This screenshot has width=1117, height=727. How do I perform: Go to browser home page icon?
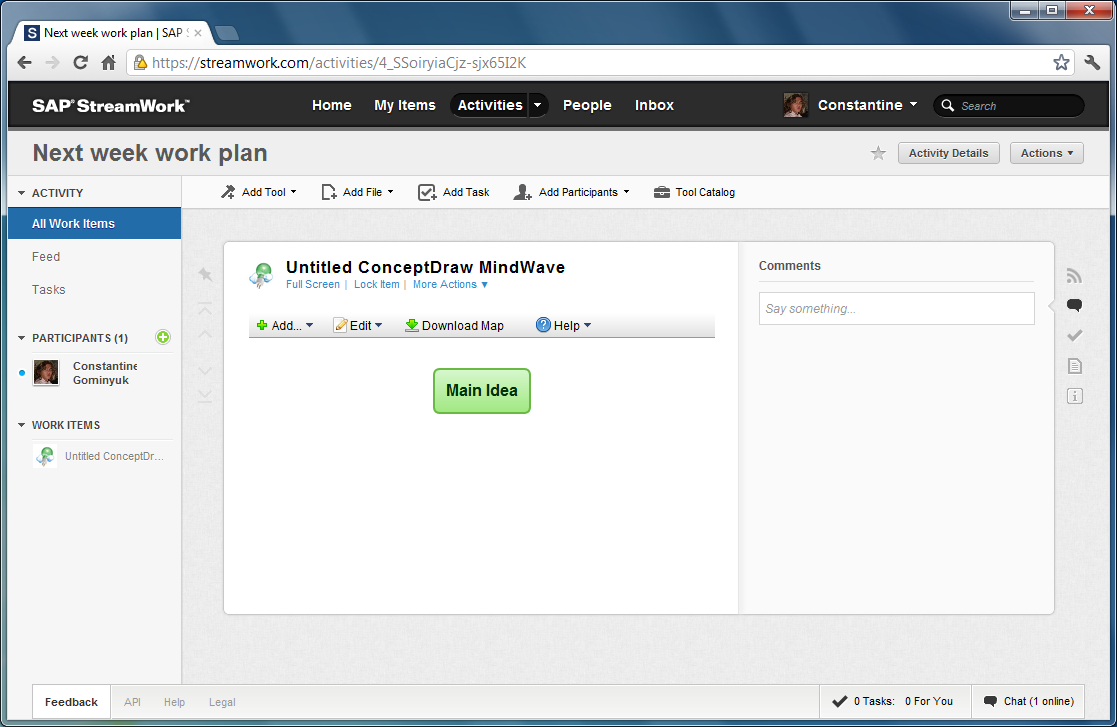click(x=108, y=63)
